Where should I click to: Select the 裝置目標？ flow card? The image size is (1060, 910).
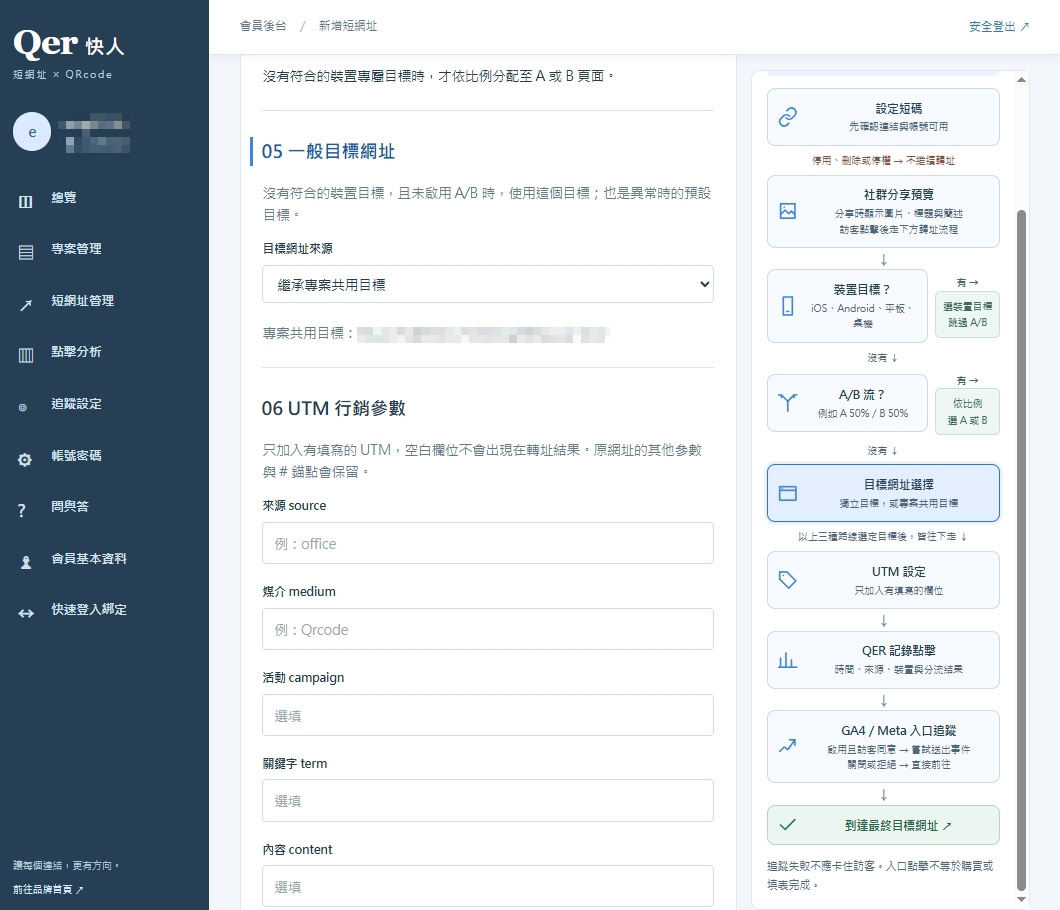click(847, 306)
